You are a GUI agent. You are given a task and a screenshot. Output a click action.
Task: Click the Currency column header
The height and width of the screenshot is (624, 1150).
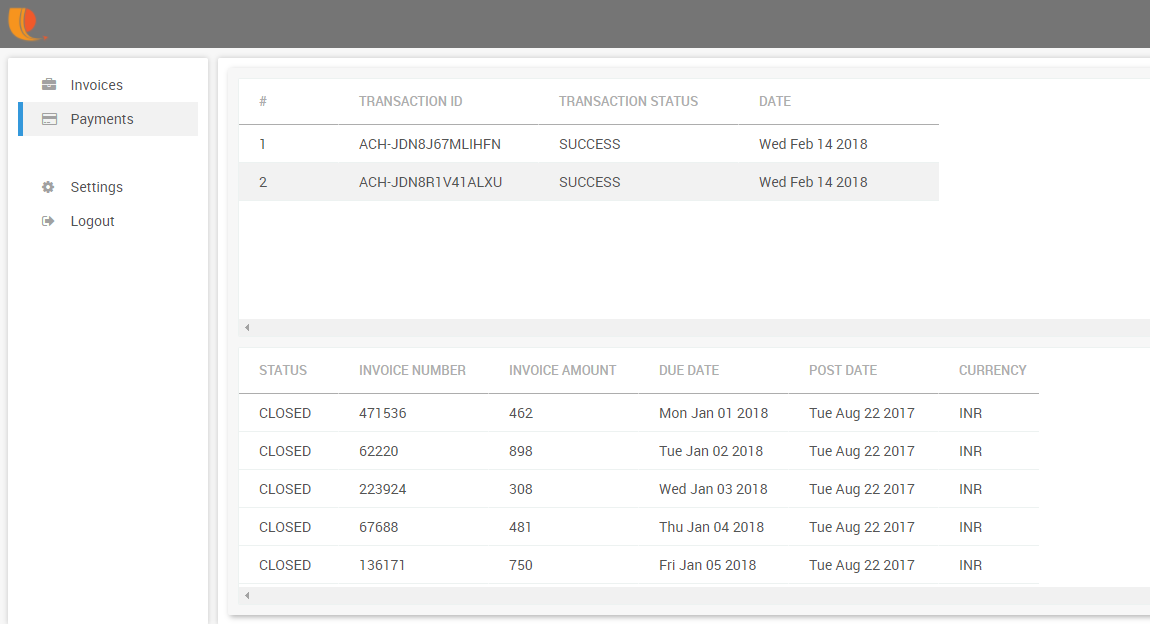pos(992,370)
